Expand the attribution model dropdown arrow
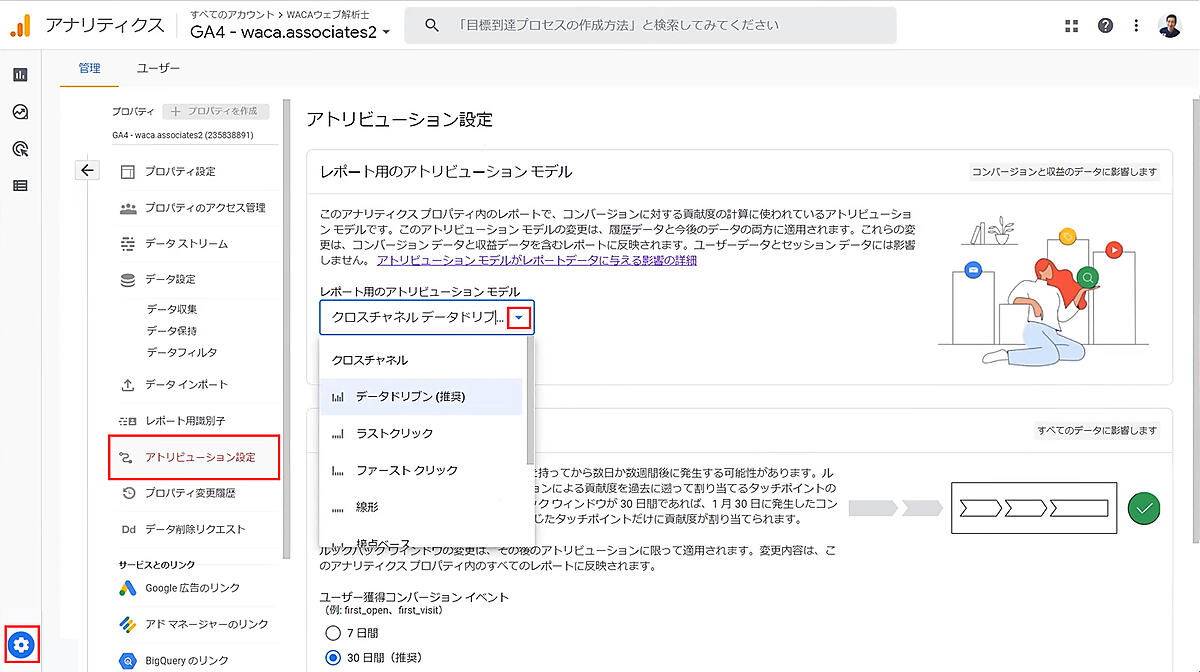The image size is (1200, 672). (x=519, y=317)
